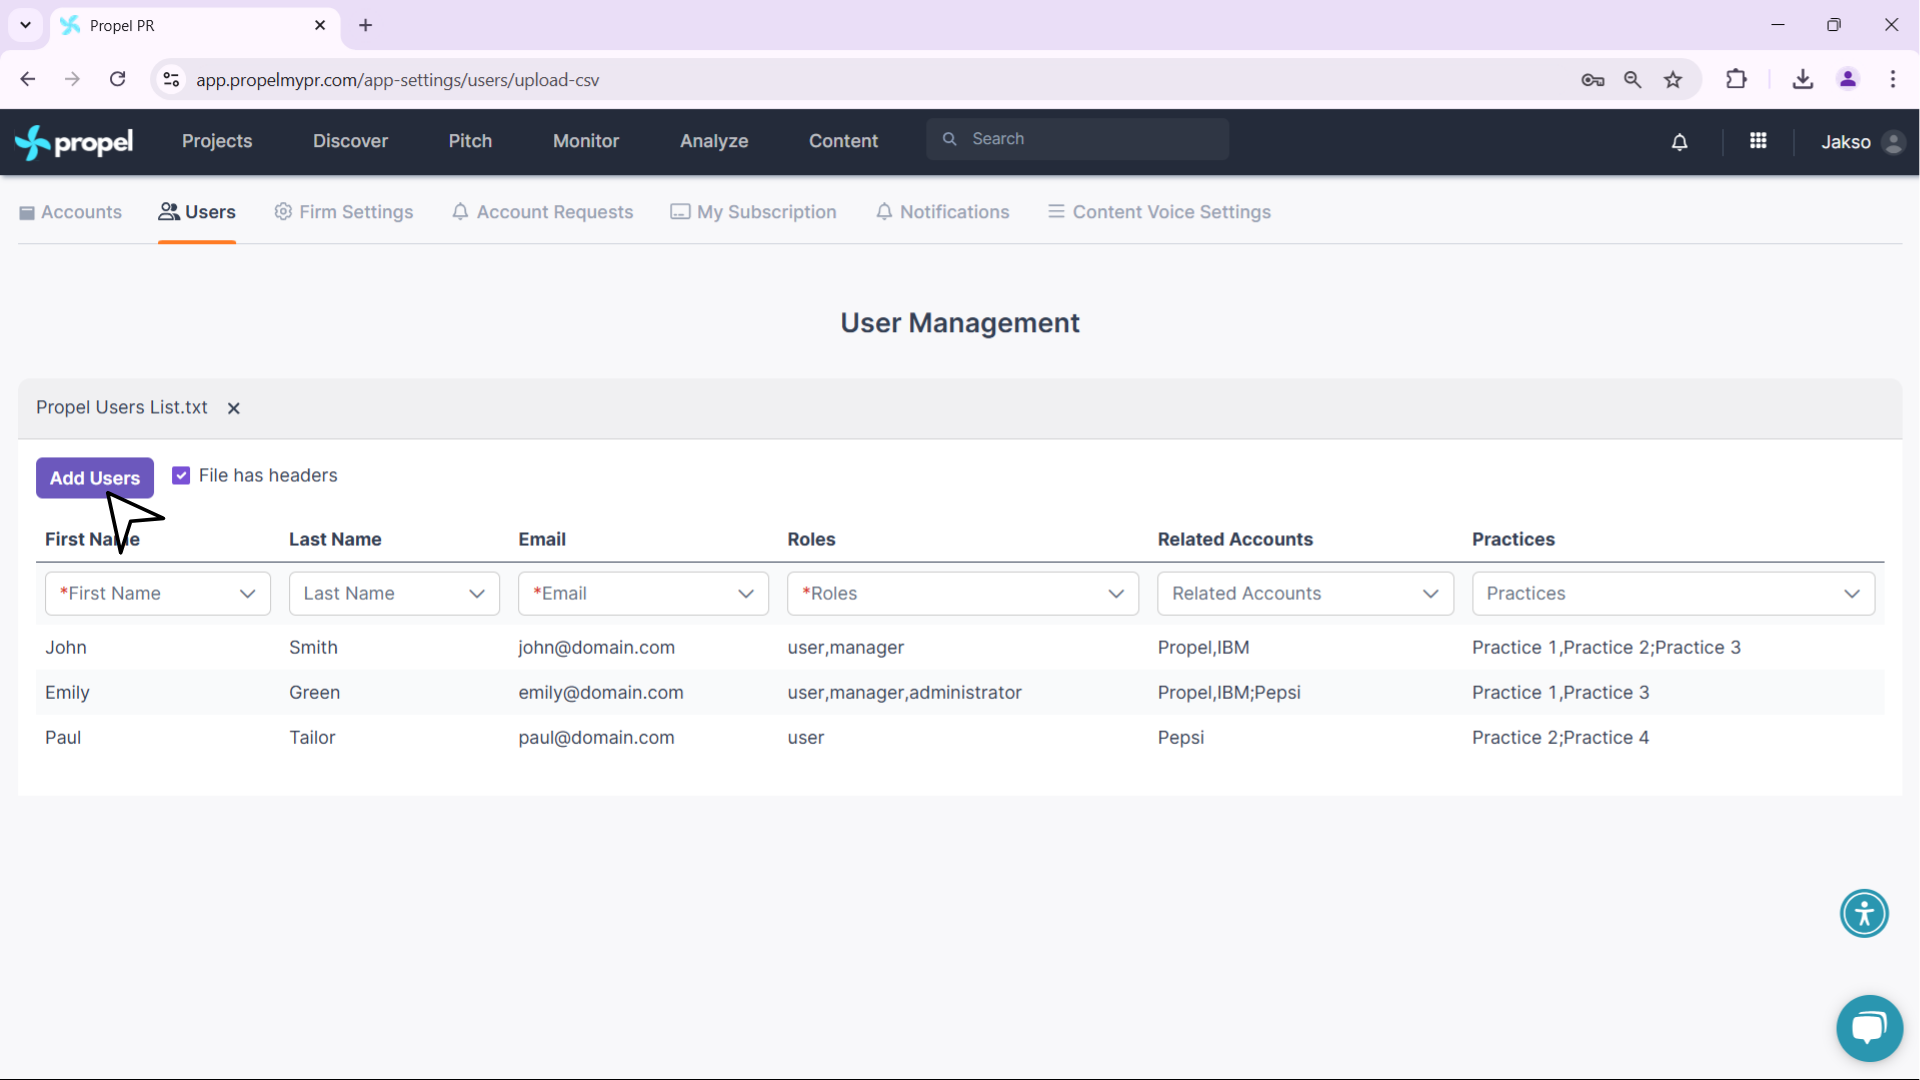Click the browser address bar URL
This screenshot has width=1920, height=1080.
tap(397, 80)
